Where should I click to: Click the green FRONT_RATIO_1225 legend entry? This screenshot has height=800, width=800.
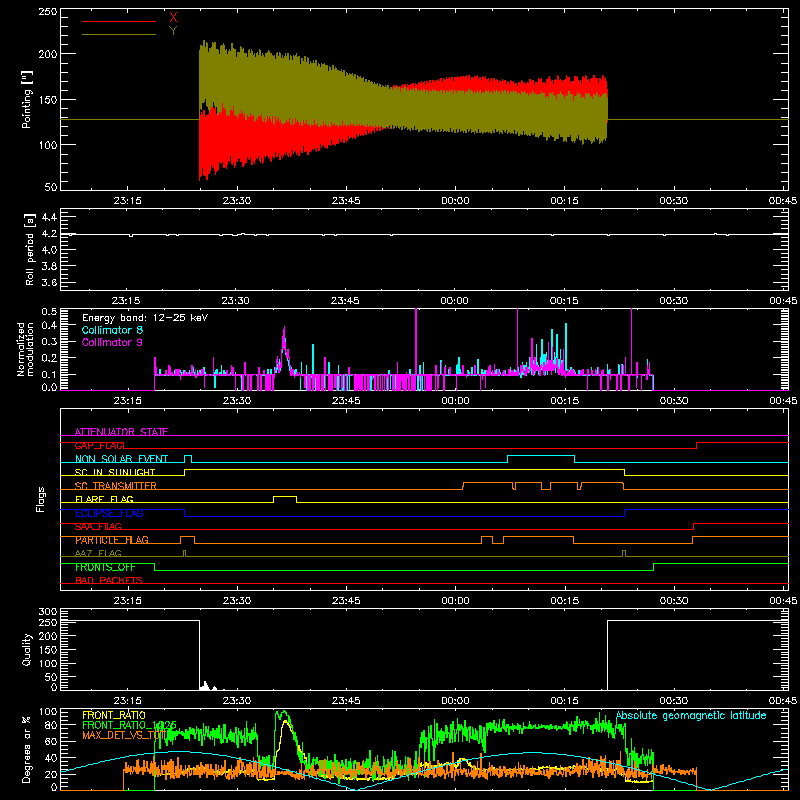pos(130,725)
